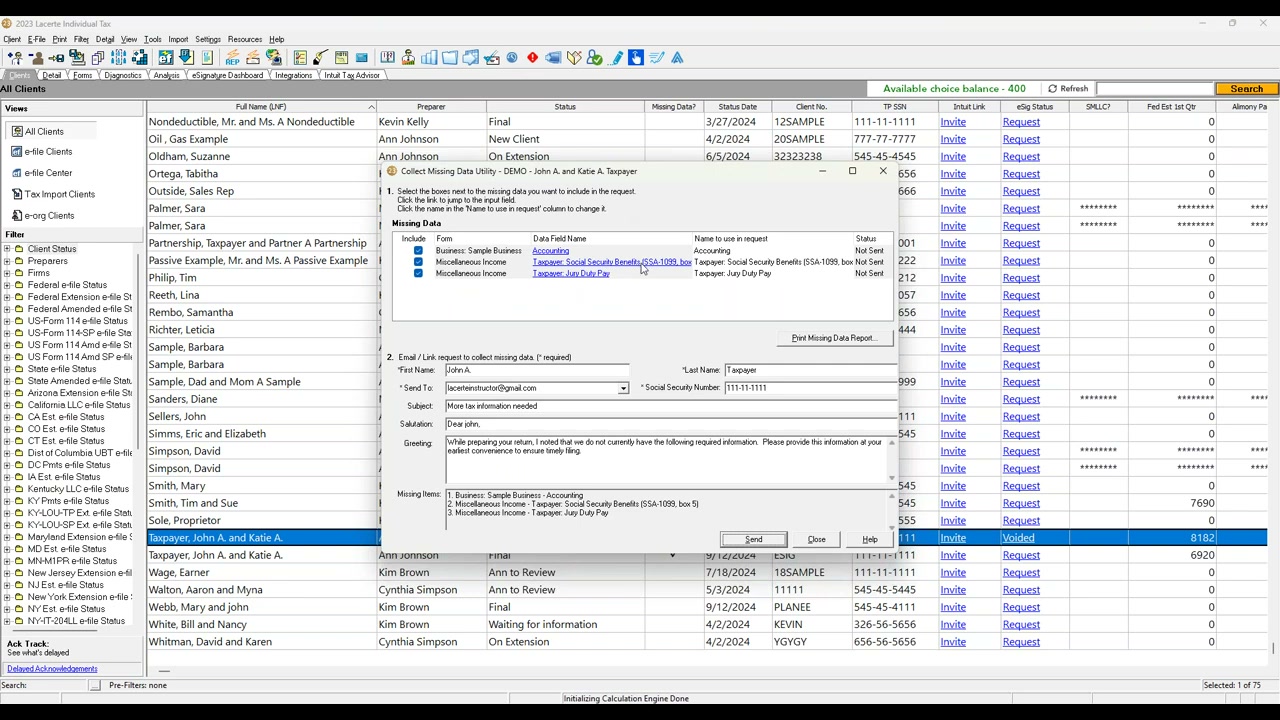Click the double question mark toolbar icon

pyautogui.click(x=387, y=58)
